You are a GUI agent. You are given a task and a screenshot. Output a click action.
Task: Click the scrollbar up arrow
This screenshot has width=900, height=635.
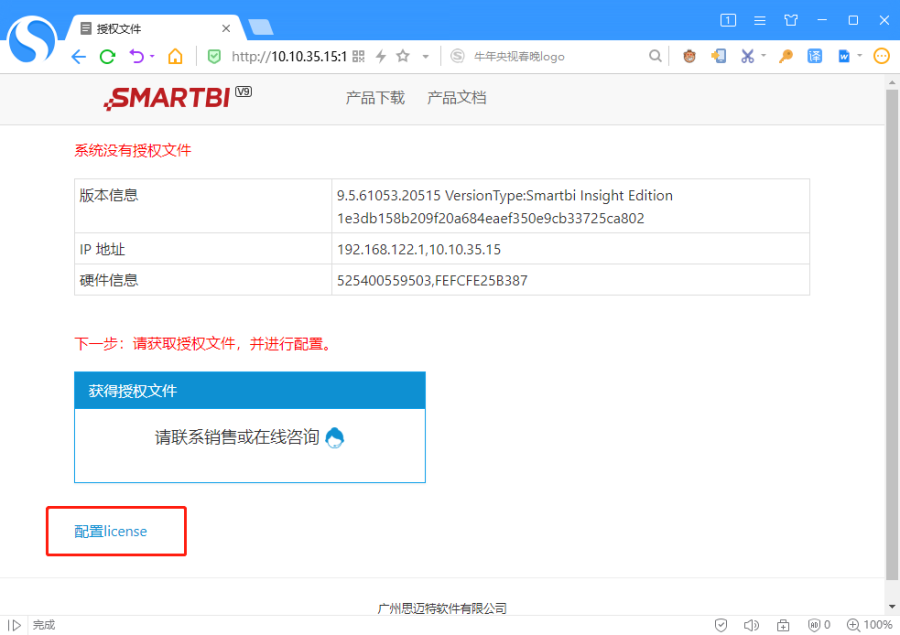(x=891, y=83)
